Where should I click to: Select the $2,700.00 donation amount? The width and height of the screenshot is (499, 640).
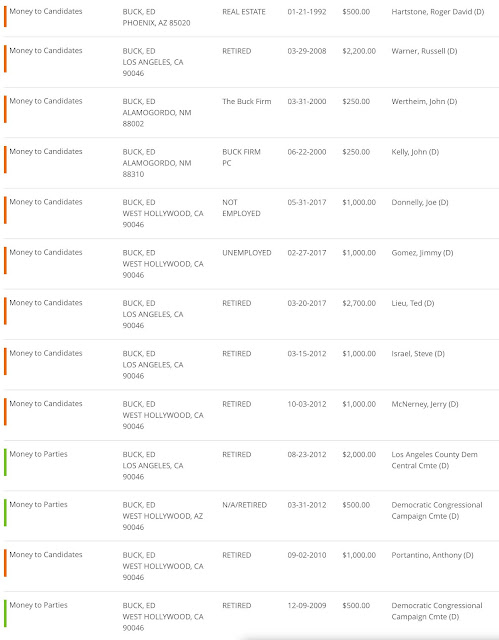click(x=359, y=303)
